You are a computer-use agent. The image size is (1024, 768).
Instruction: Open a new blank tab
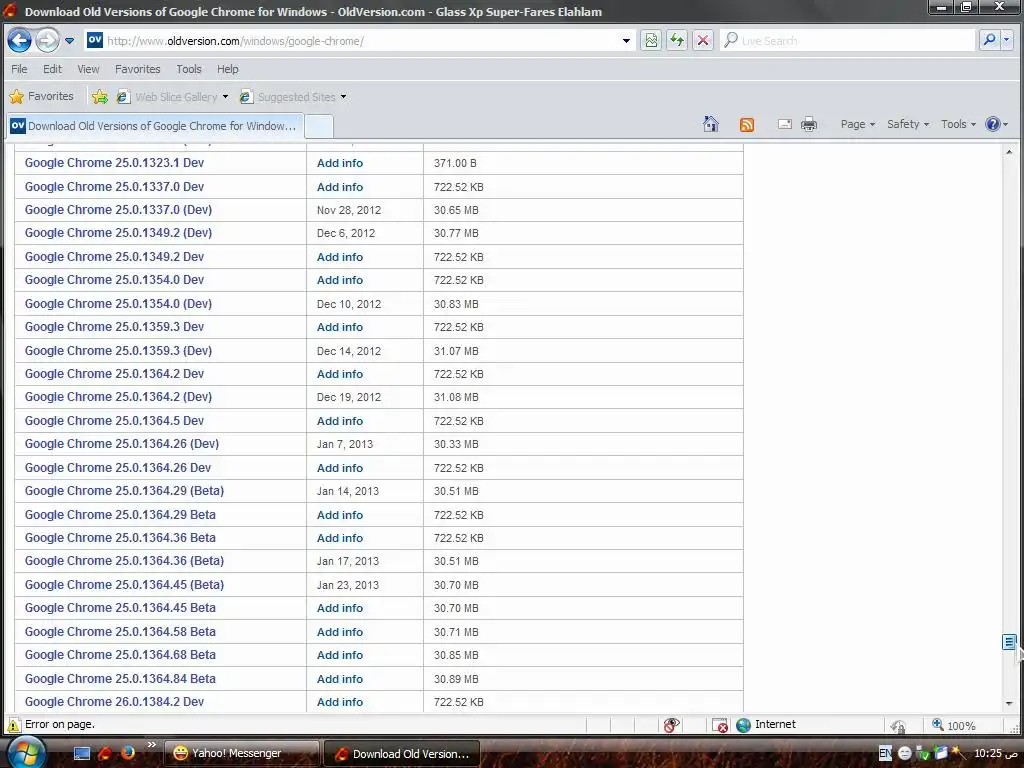319,125
